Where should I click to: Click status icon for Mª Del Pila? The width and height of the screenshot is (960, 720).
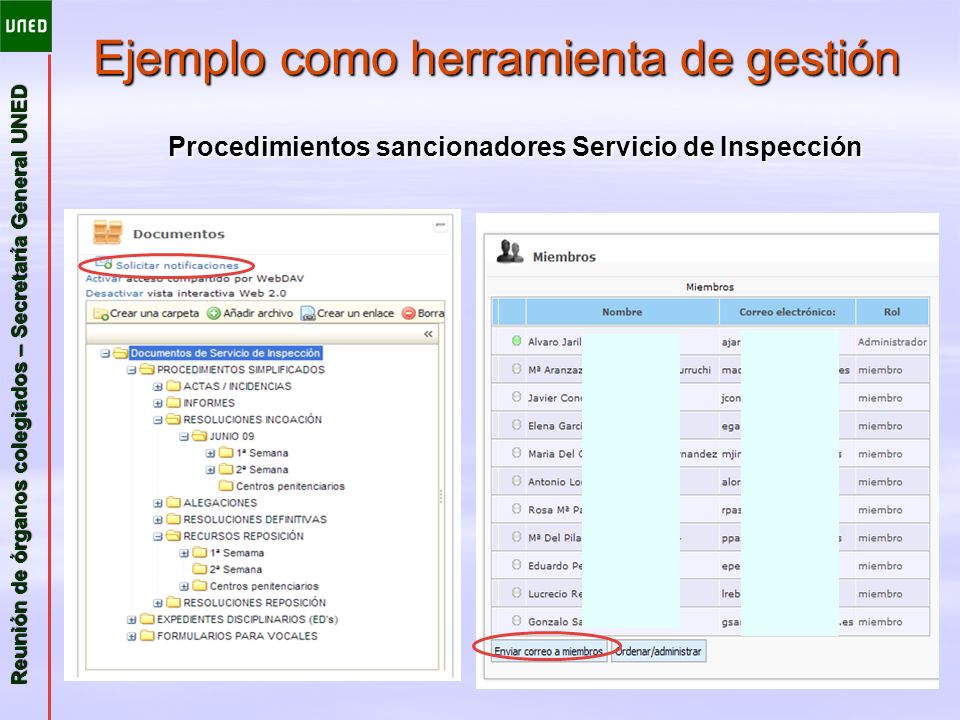pos(516,537)
